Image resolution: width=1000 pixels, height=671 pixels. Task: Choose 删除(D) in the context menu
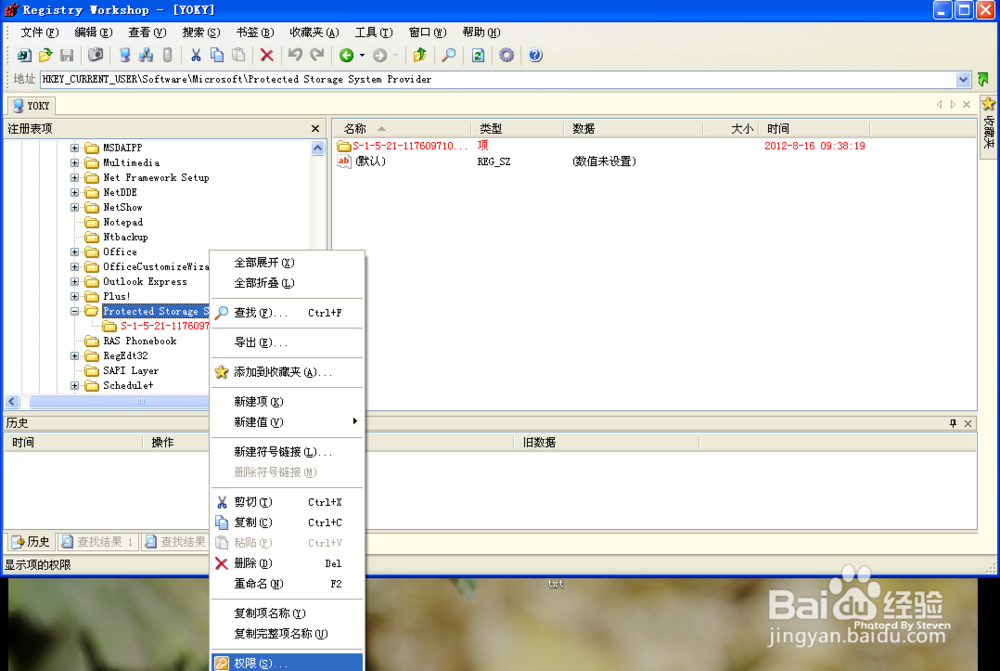287,563
